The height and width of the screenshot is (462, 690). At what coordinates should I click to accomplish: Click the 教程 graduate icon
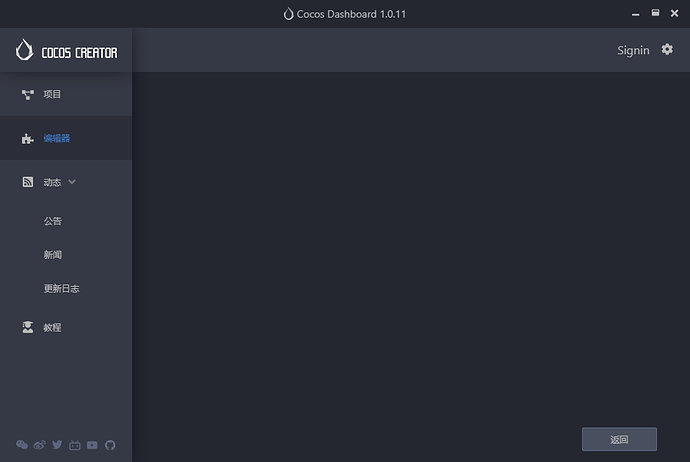(x=28, y=327)
